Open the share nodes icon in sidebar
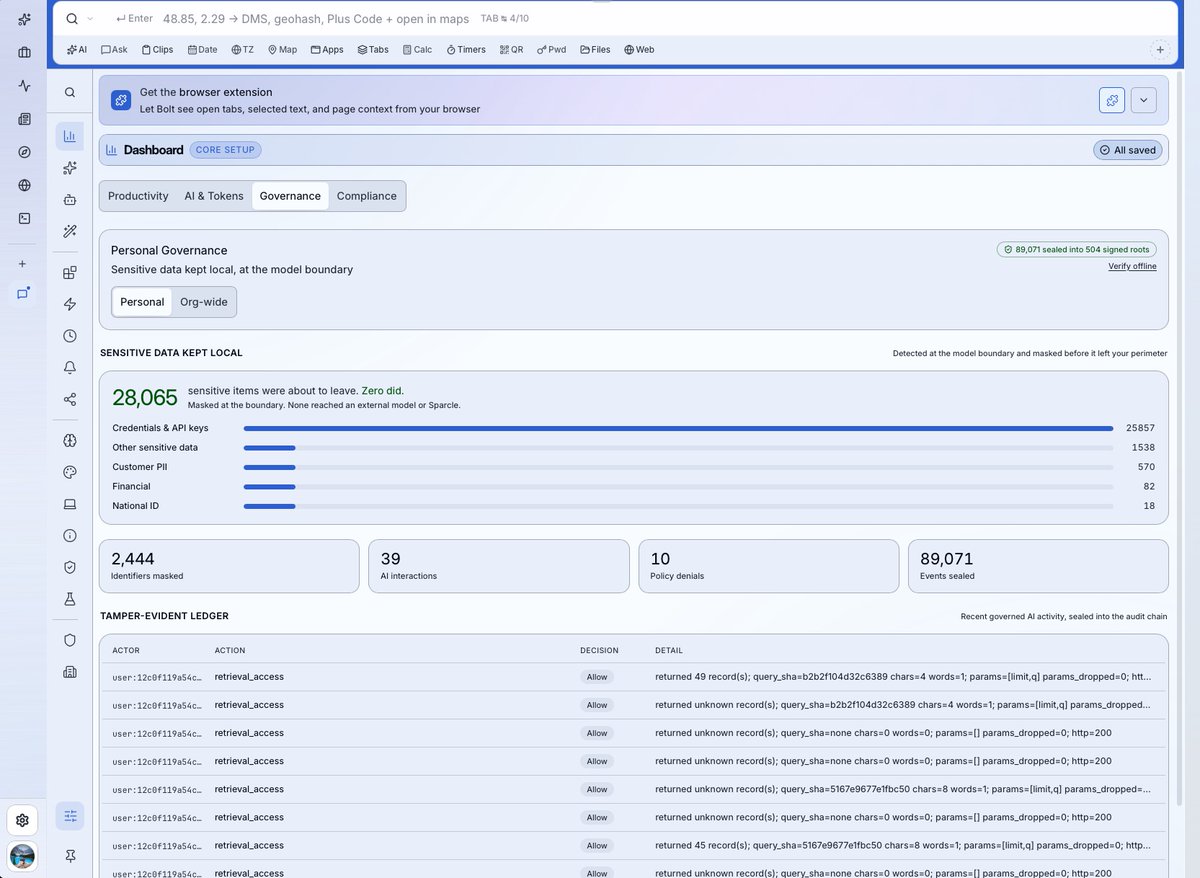1200x878 pixels. click(x=70, y=400)
